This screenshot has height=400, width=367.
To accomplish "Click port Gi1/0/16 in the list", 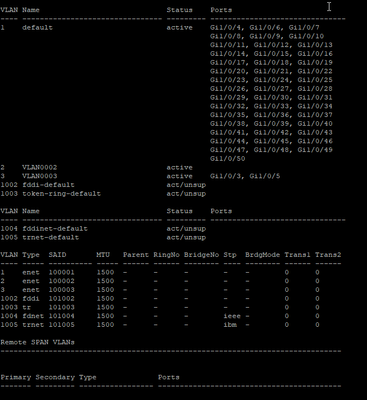I will click(315, 54).
